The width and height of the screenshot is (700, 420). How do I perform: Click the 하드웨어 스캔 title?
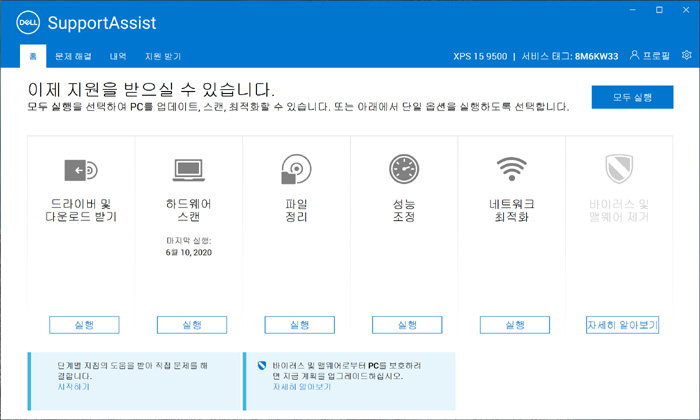(189, 210)
